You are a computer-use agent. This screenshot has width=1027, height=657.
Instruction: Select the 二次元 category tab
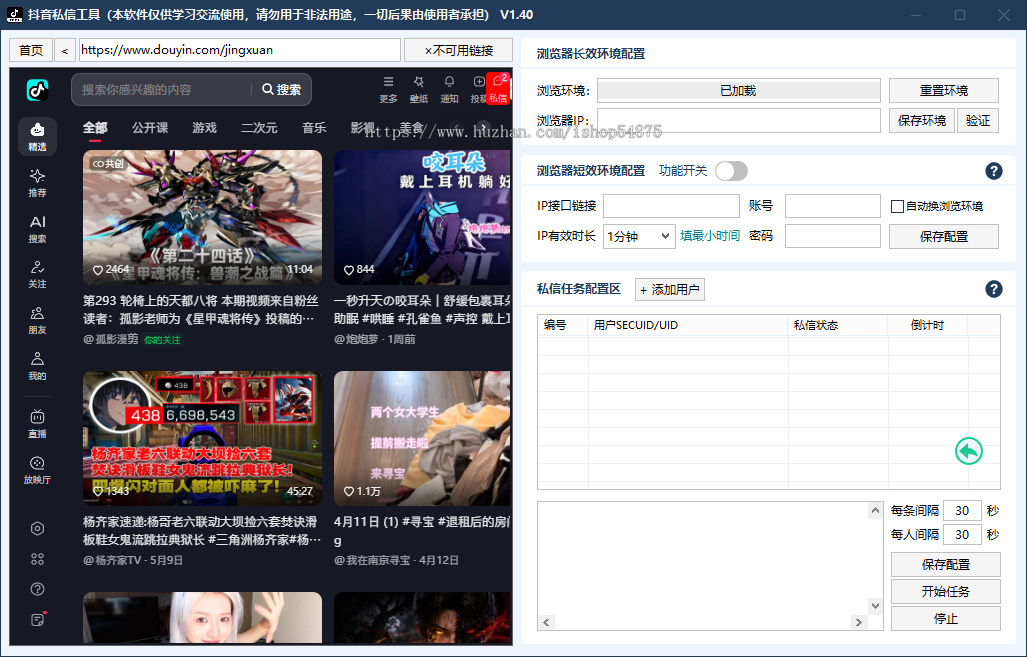point(259,128)
